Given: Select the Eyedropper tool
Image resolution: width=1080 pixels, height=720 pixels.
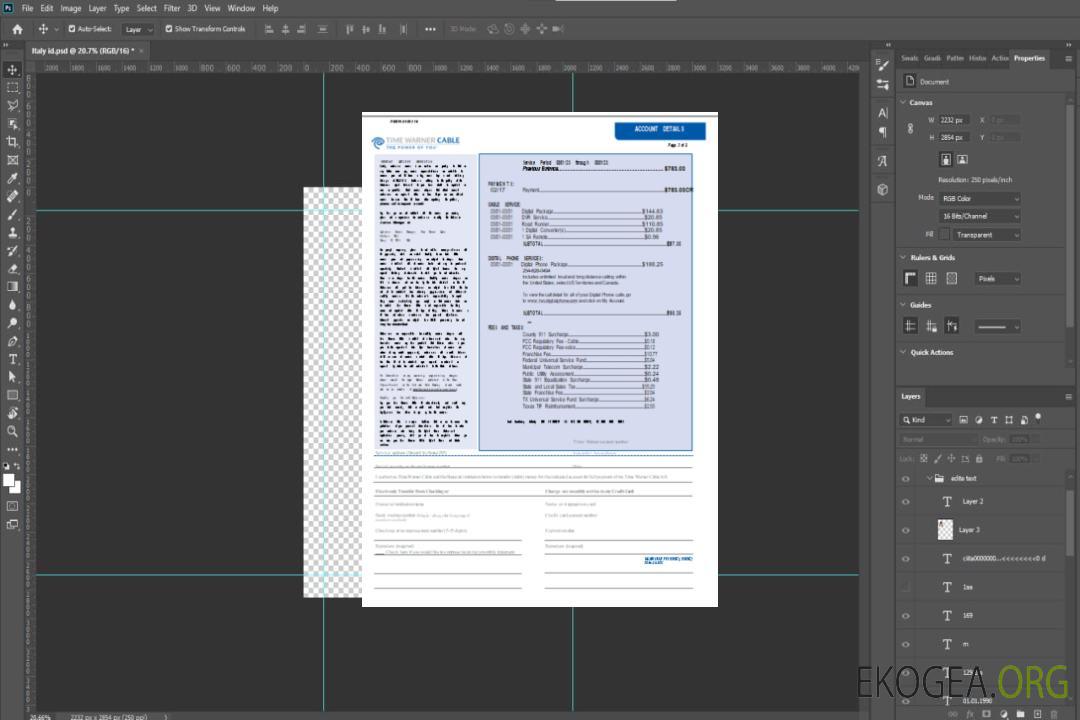Looking at the screenshot, I should tap(12, 178).
